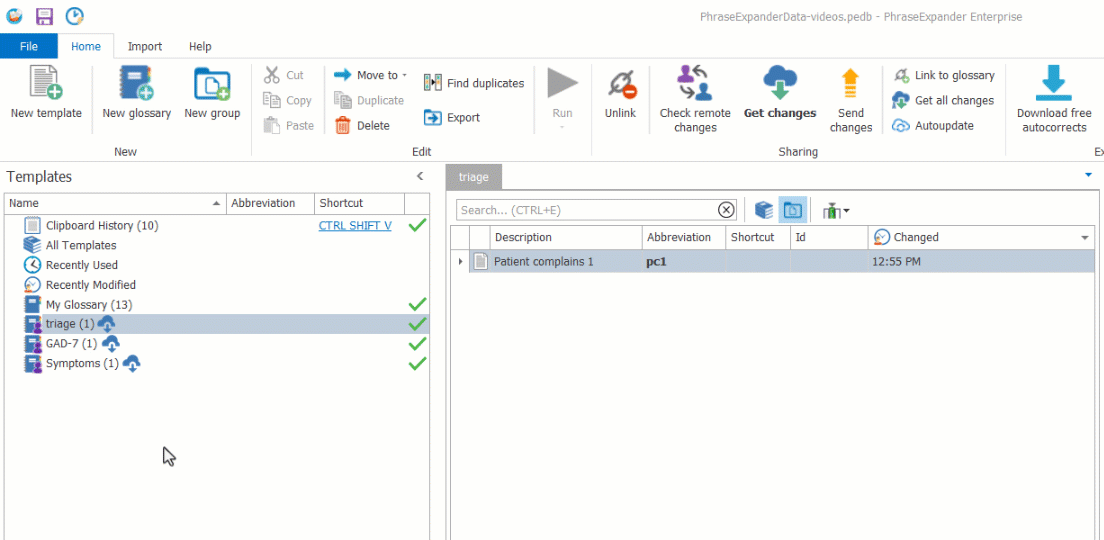Toggle Symptoms green checkmark

click(x=418, y=363)
